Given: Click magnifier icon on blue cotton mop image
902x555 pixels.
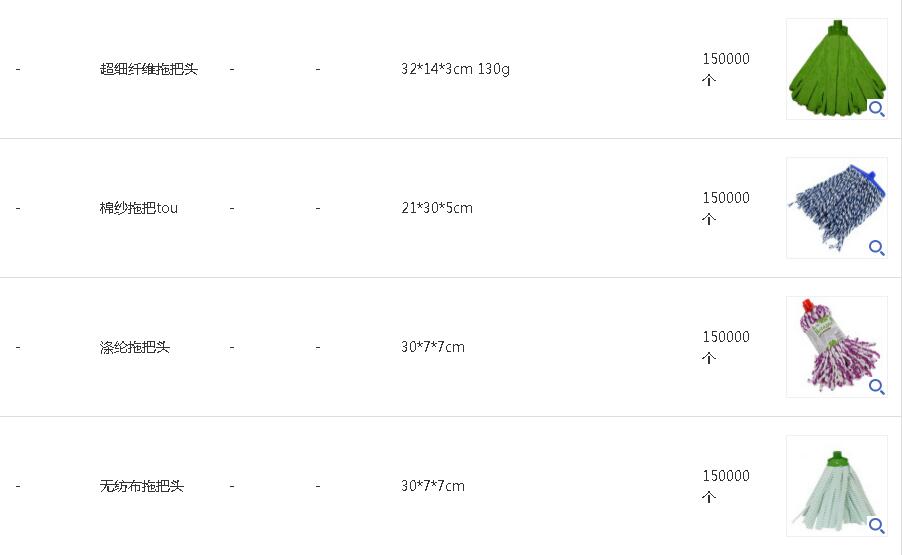Looking at the screenshot, I should coord(876,248).
